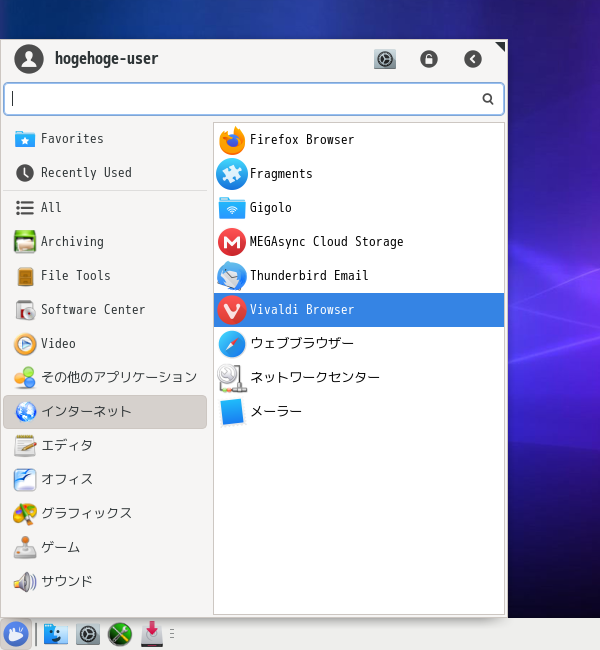Open the red download-arrow installer on the taskbar
The width and height of the screenshot is (600, 650).
152,634
